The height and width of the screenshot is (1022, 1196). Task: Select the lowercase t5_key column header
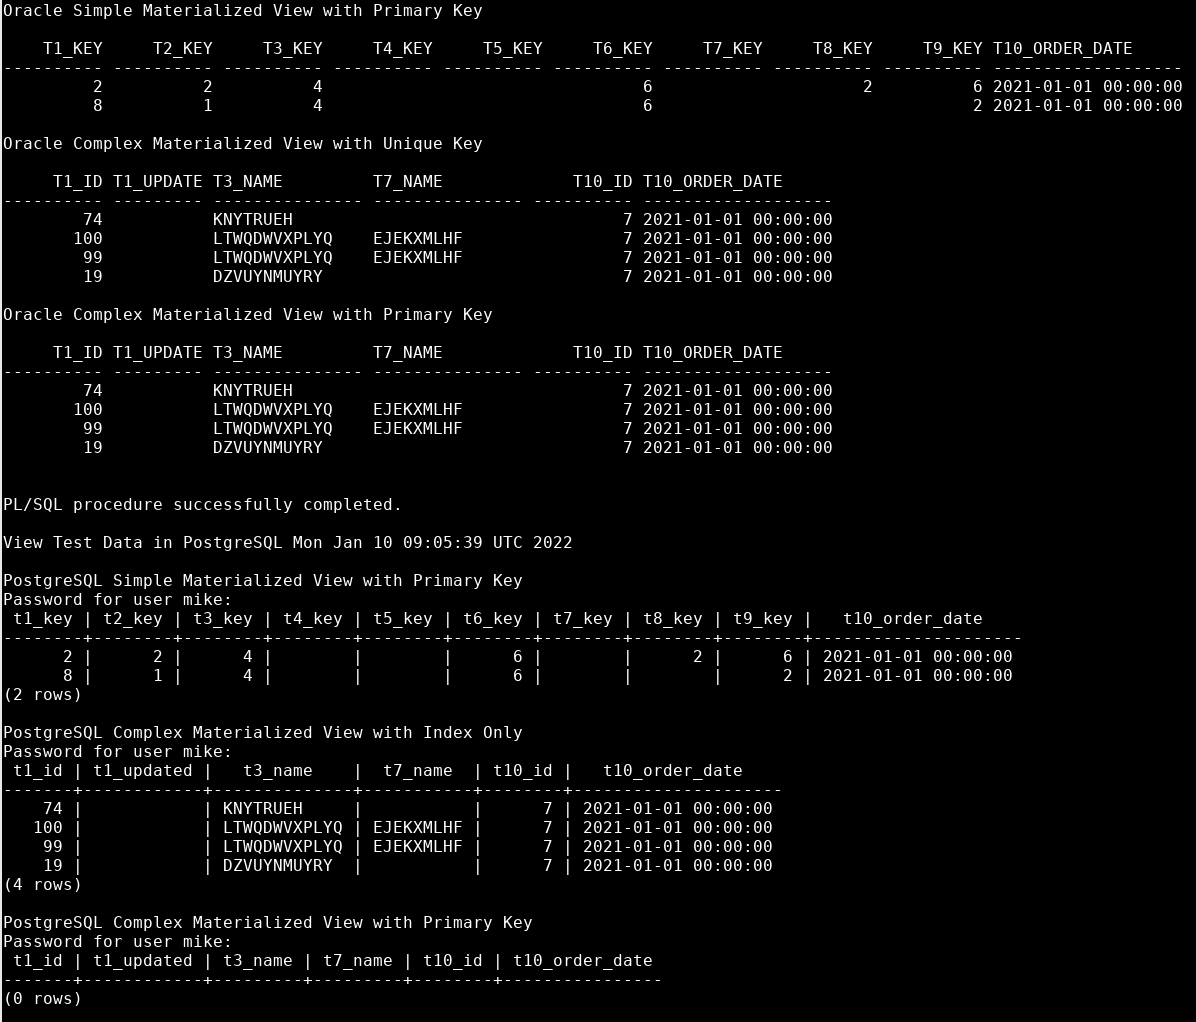coord(403,619)
